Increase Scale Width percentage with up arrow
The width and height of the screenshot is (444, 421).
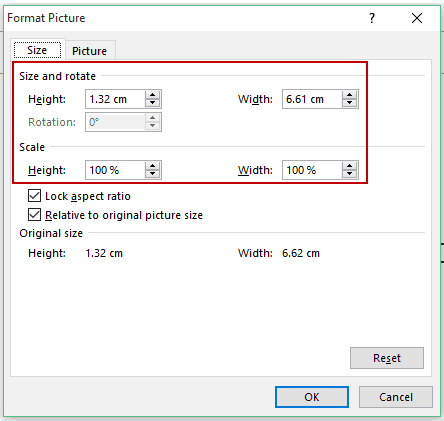click(x=349, y=166)
